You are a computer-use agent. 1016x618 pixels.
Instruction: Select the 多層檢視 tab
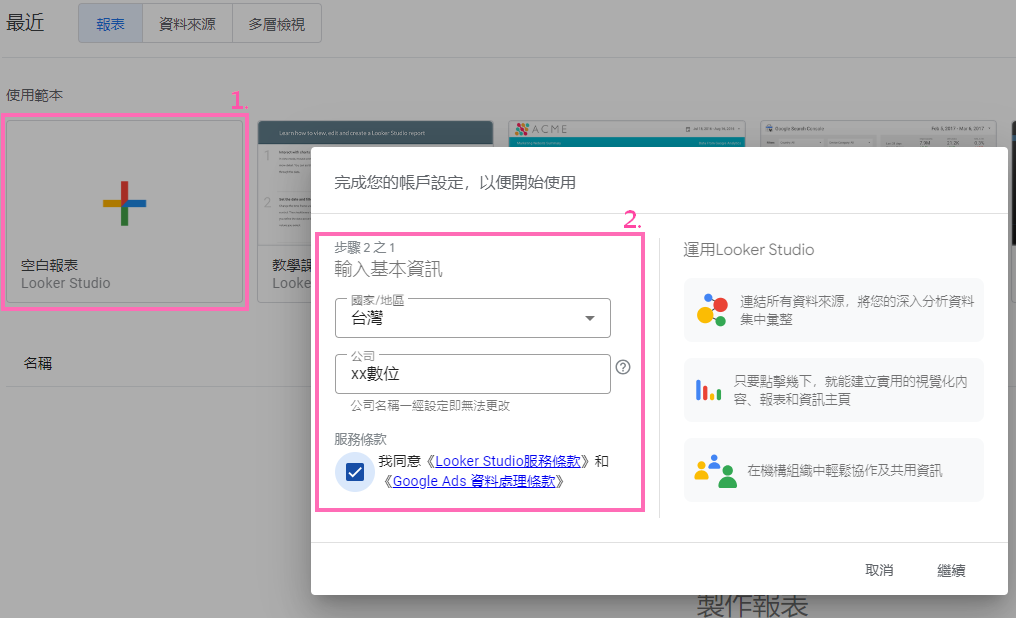click(277, 24)
